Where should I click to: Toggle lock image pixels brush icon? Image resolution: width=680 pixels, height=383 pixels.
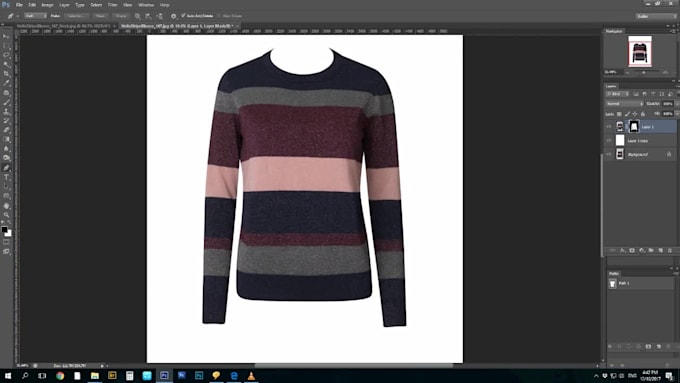627,114
